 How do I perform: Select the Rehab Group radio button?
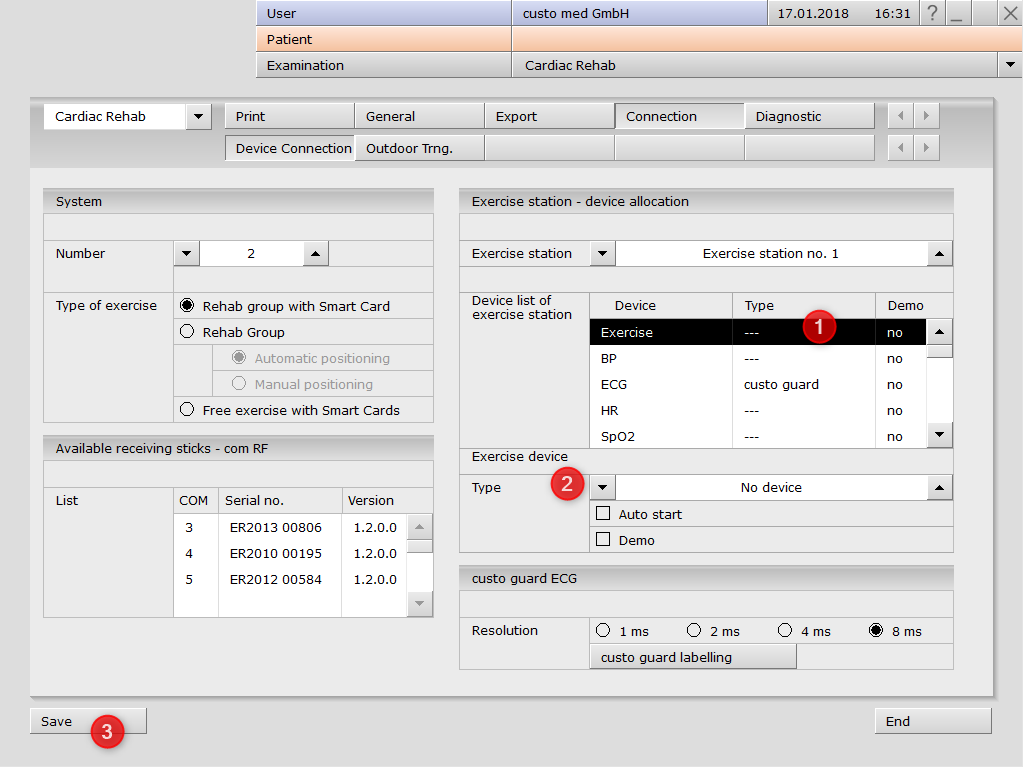[187, 332]
